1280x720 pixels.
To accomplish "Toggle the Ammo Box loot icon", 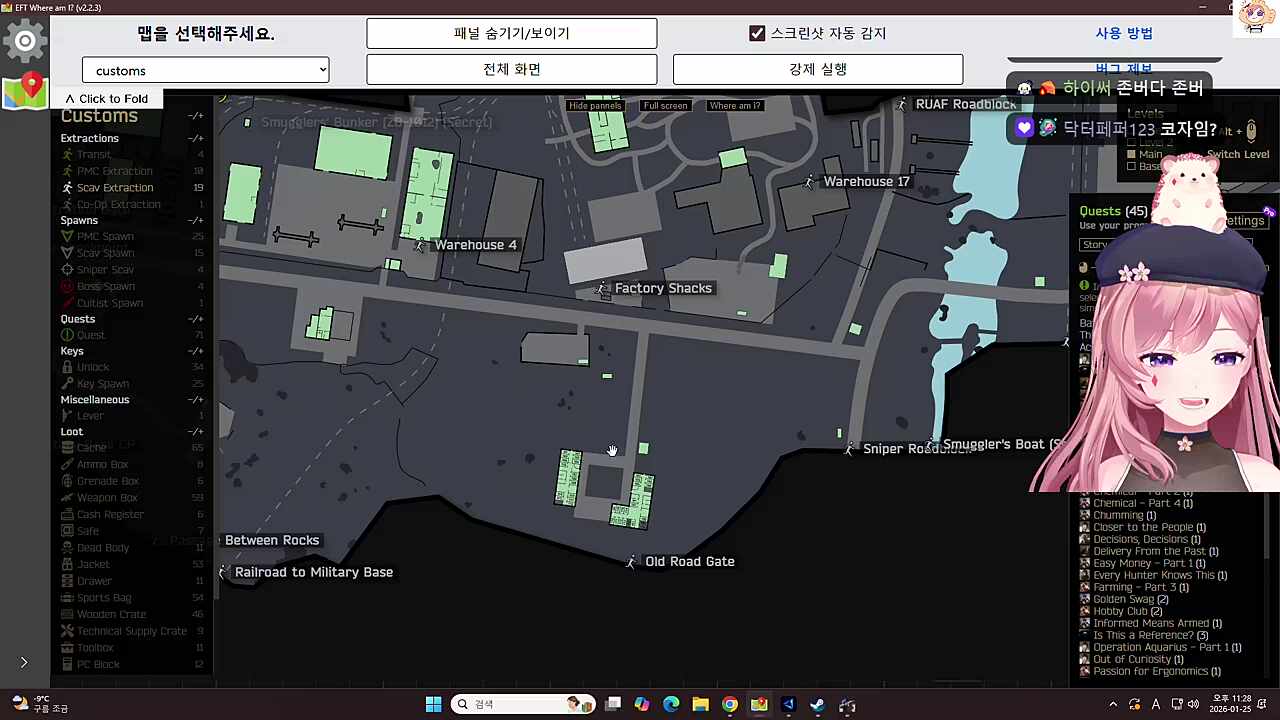I will pyautogui.click(x=67, y=465).
